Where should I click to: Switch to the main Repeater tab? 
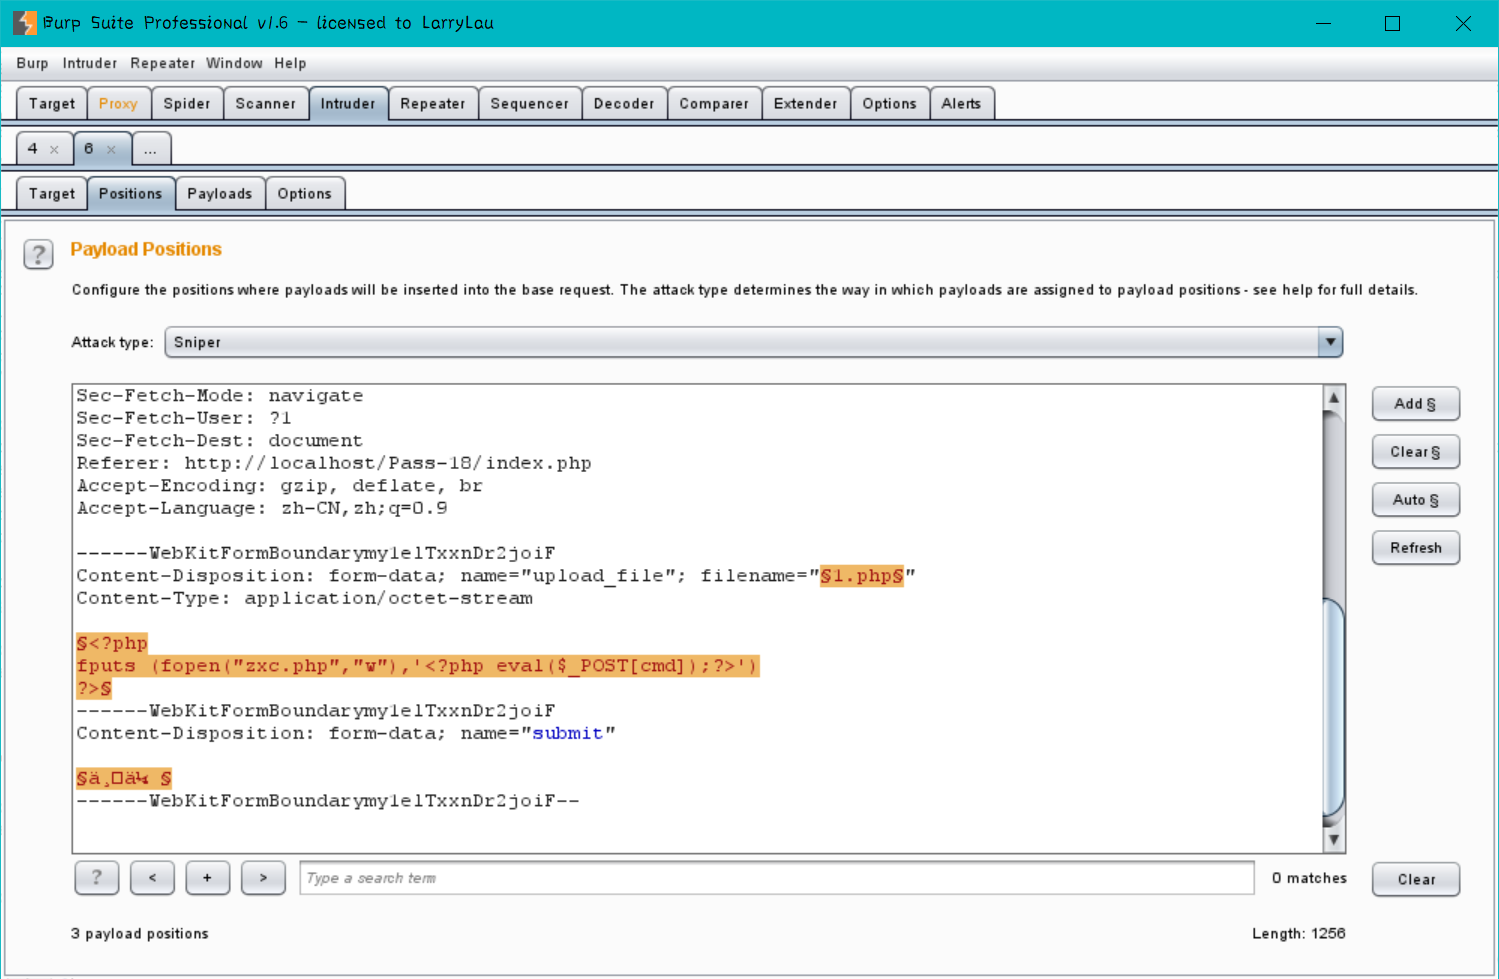pos(433,104)
